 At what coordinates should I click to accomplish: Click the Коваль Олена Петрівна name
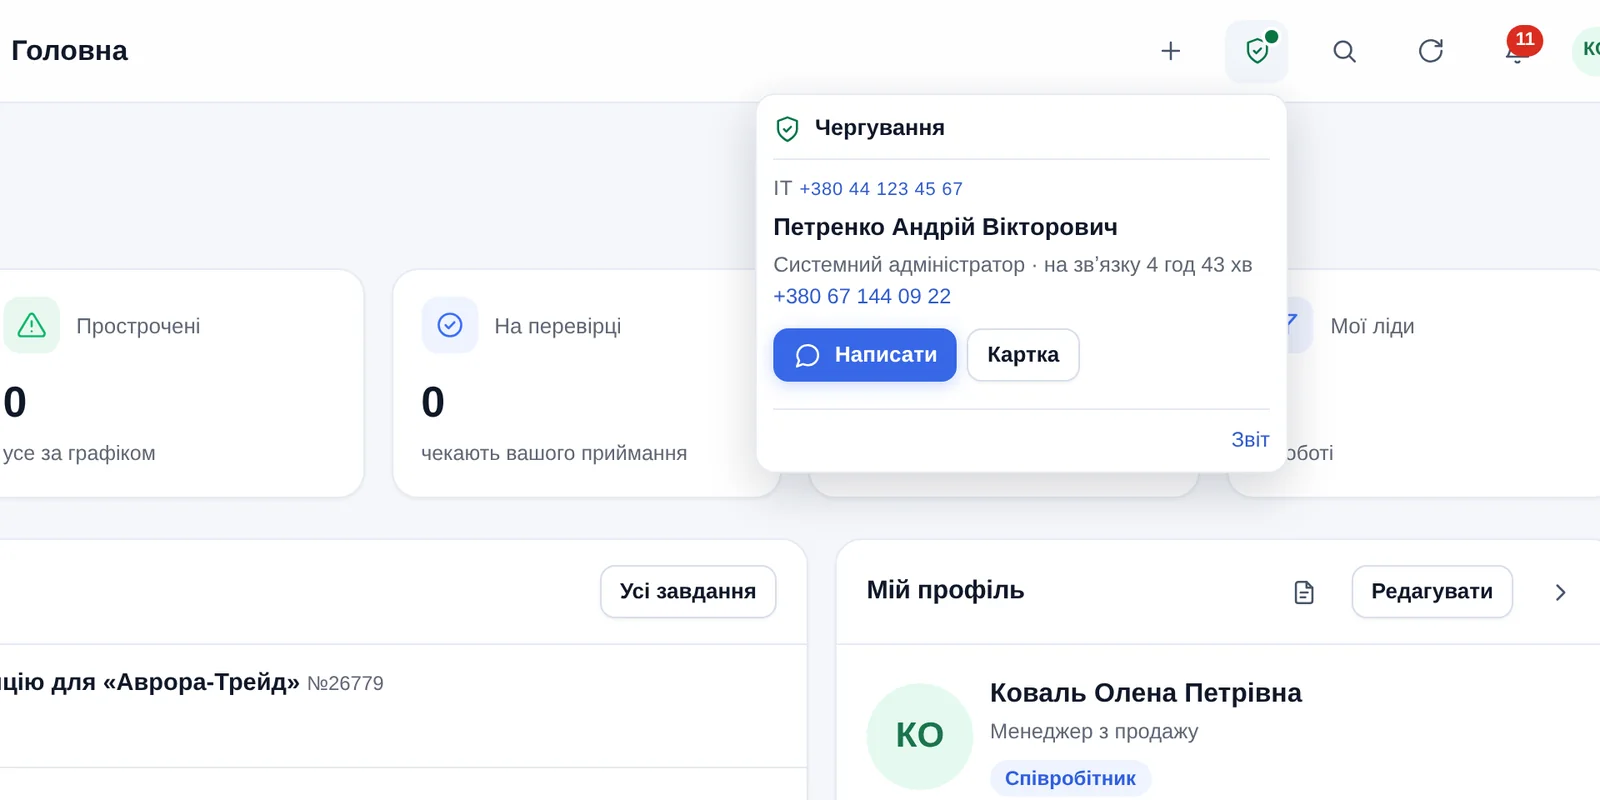pyautogui.click(x=1146, y=693)
